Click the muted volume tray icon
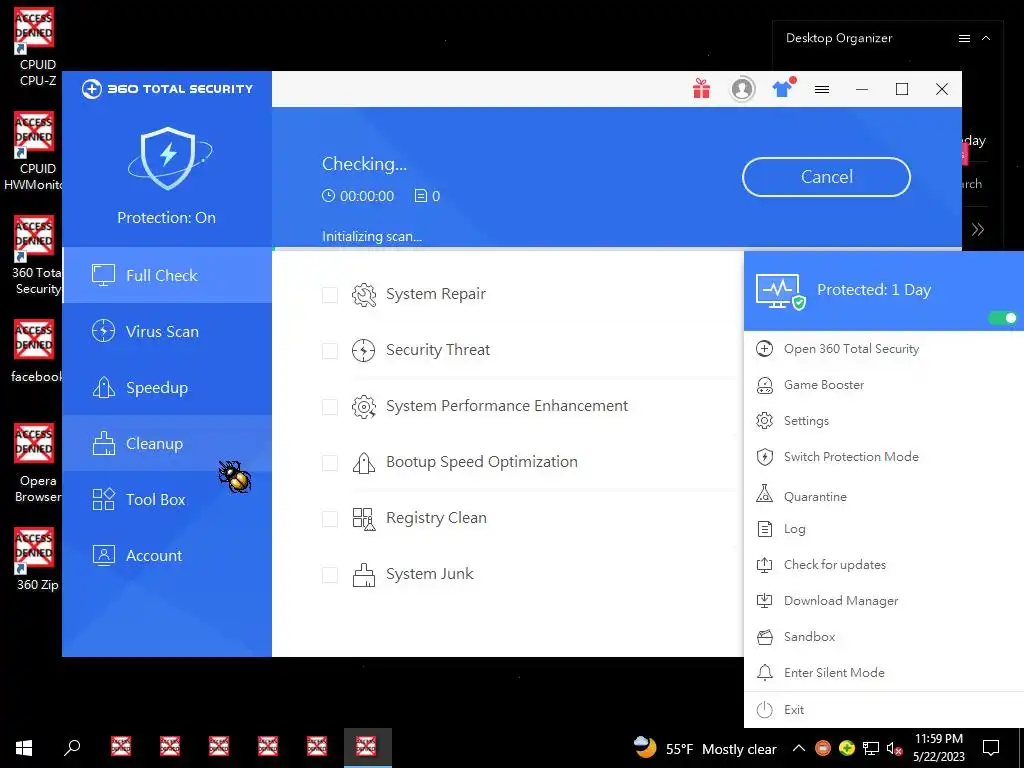Image resolution: width=1024 pixels, height=768 pixels. click(894, 748)
